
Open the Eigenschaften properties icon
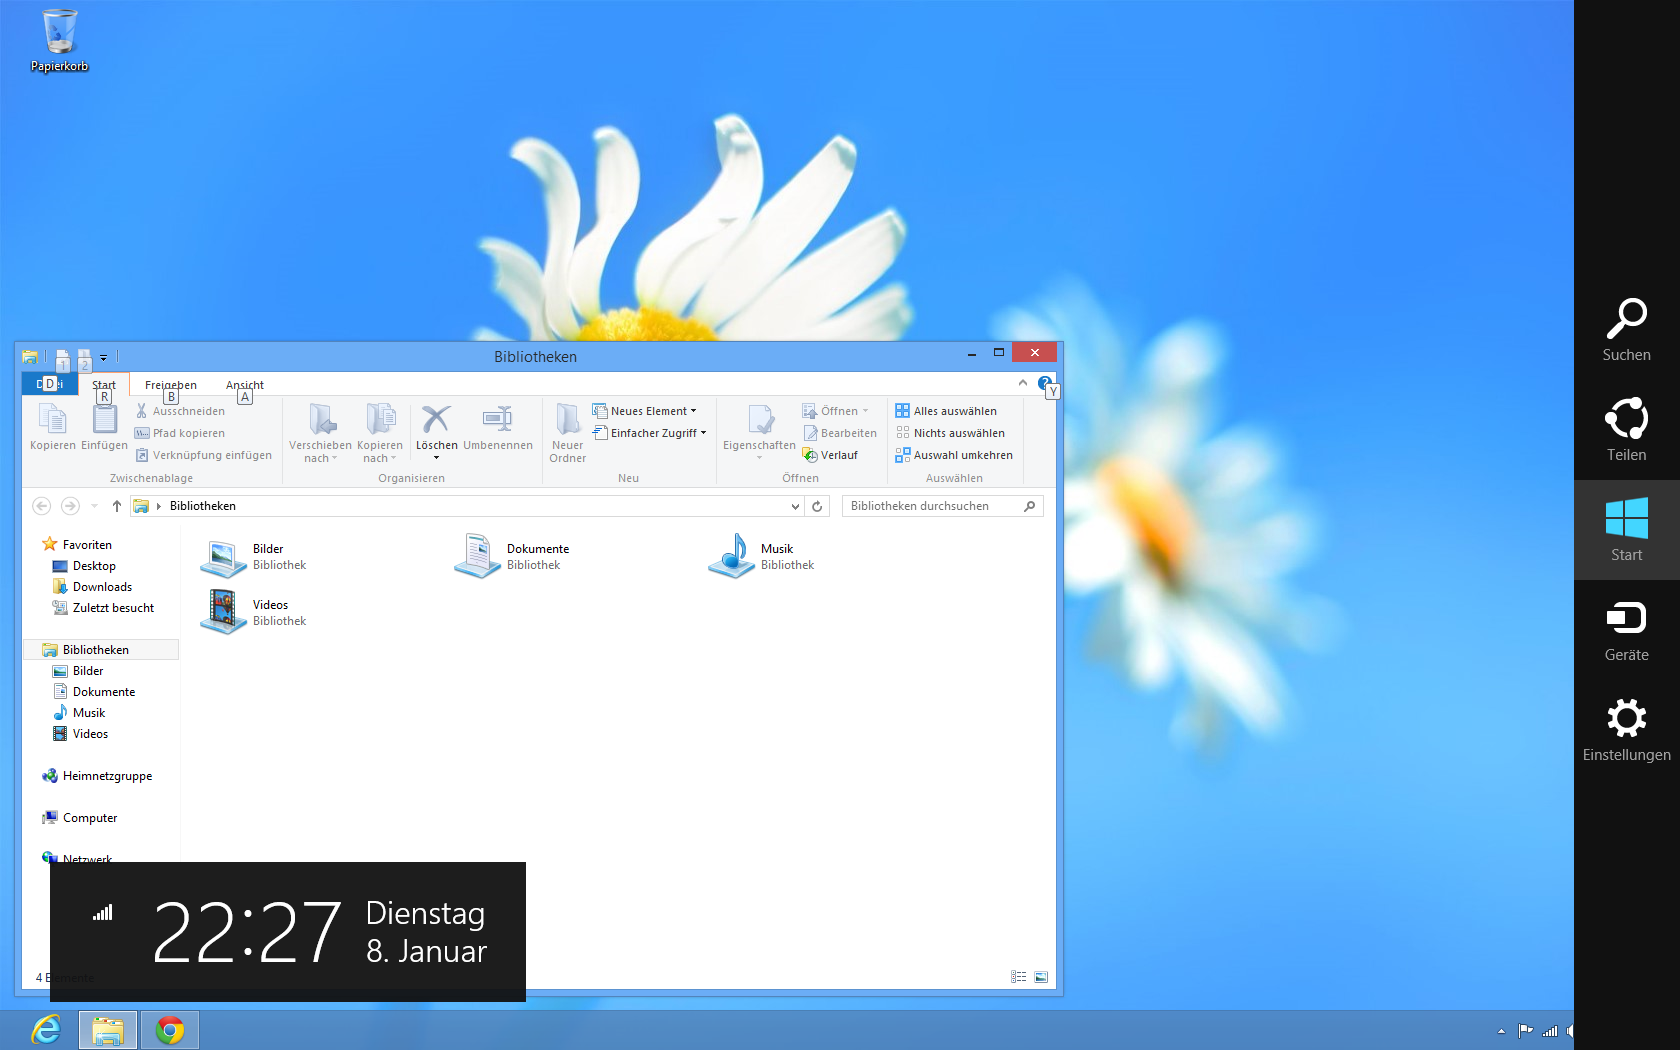click(x=759, y=422)
